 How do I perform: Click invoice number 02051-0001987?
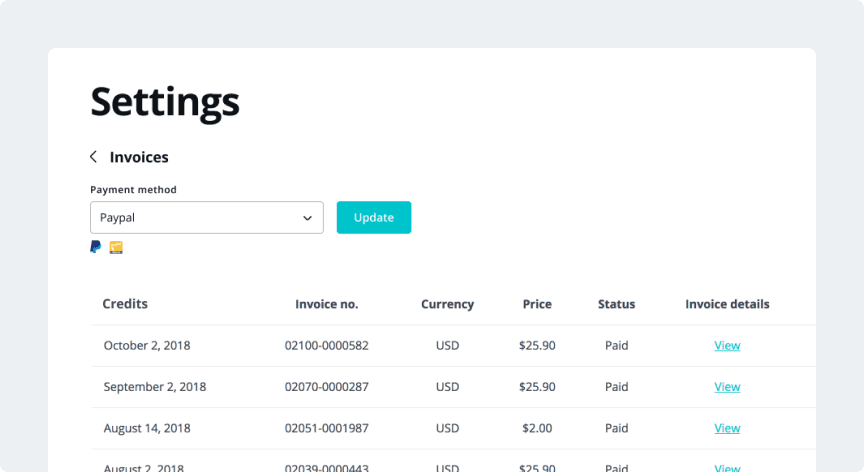327,428
